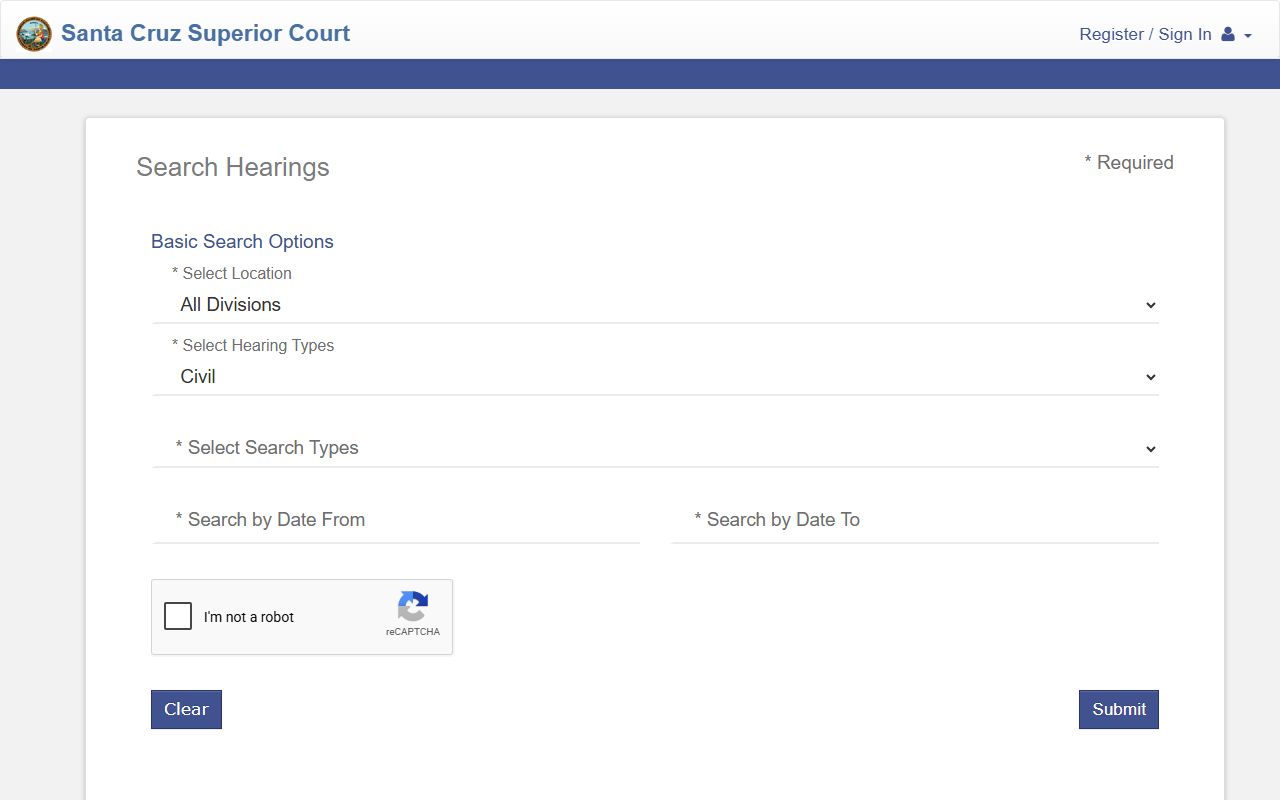Viewport: 1280px width, 800px height.
Task: Click the Santa Cruz court seal logo
Action: (34, 34)
